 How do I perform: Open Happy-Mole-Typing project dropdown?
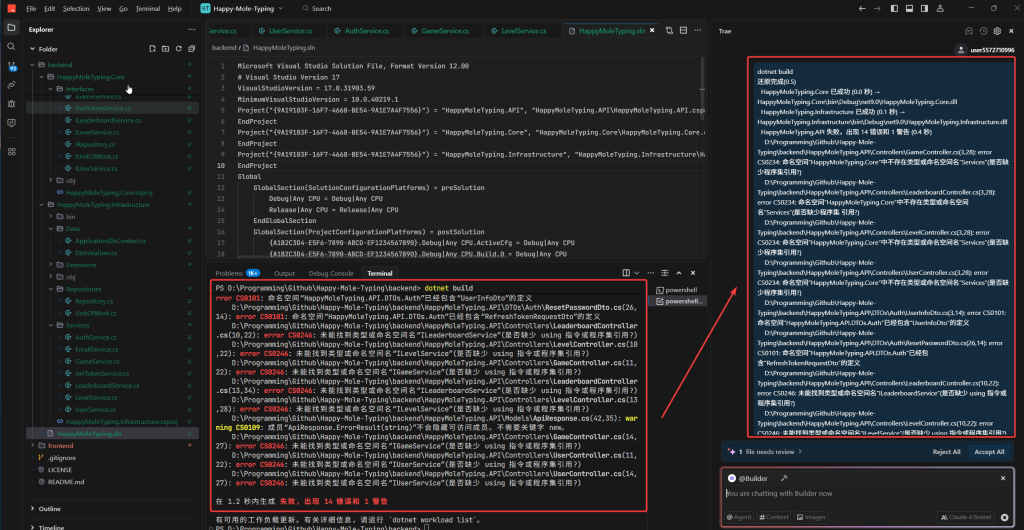(x=242, y=8)
